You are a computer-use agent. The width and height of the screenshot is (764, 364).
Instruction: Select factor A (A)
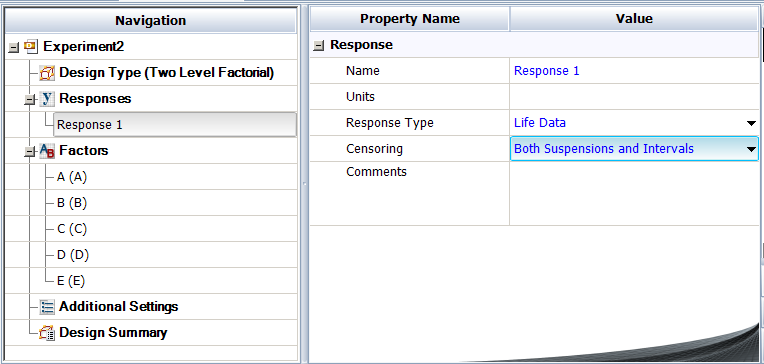click(x=72, y=177)
